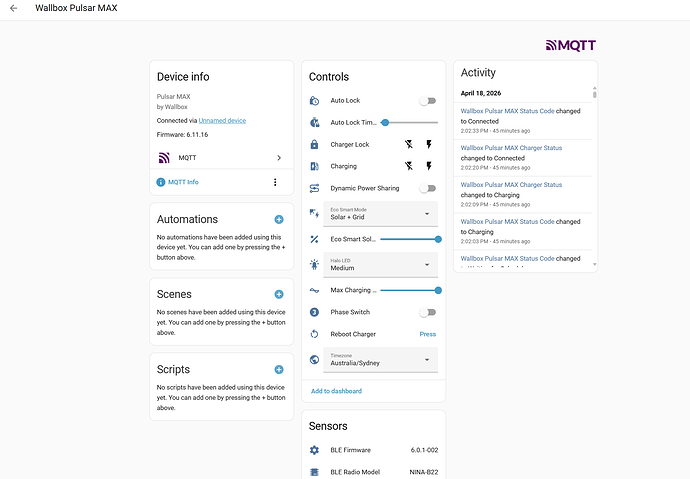Viewport: 690px width, 479px height.
Task: Click the BLE Firmware value 6.0.1-002
Action: (424, 450)
